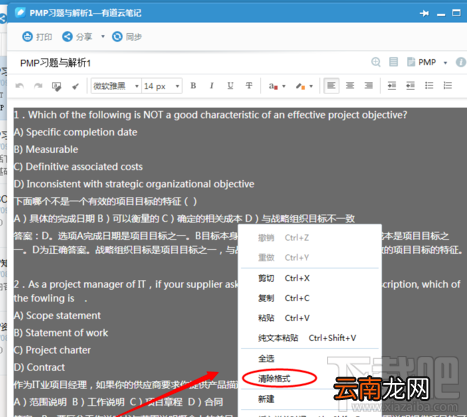
Task: Click the undo arrow in the formatting toolbar
Action: [20, 86]
